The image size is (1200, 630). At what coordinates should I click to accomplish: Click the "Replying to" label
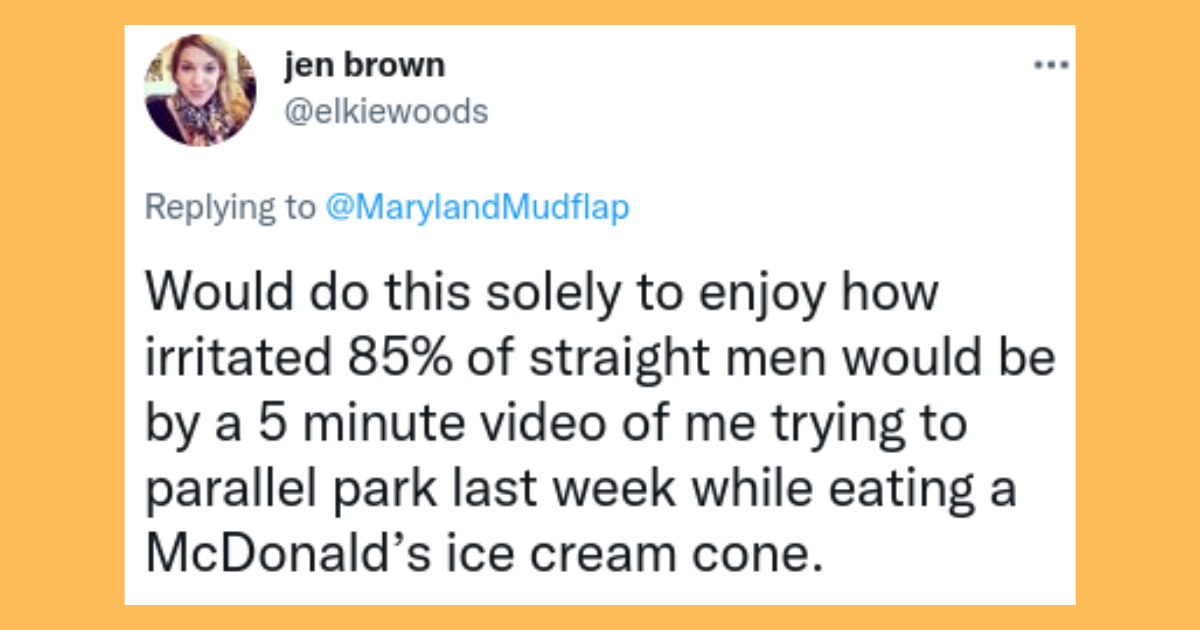pos(229,208)
